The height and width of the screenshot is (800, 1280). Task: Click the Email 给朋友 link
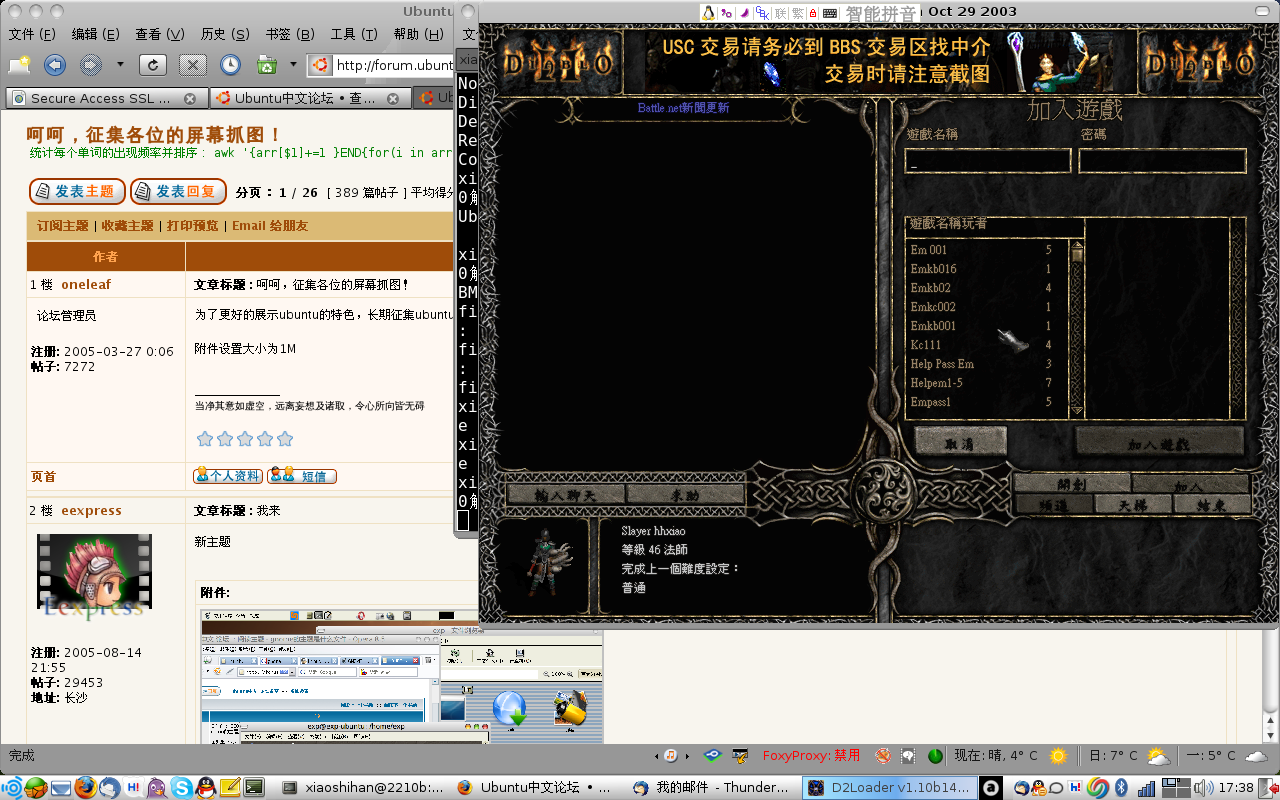click(x=270, y=226)
